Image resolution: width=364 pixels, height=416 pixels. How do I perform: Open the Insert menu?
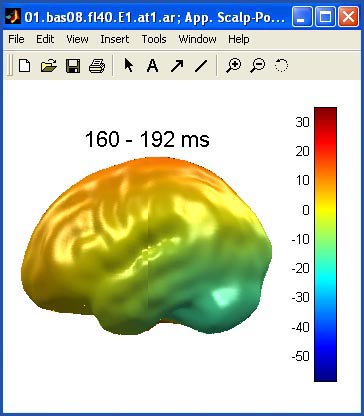tap(115, 39)
